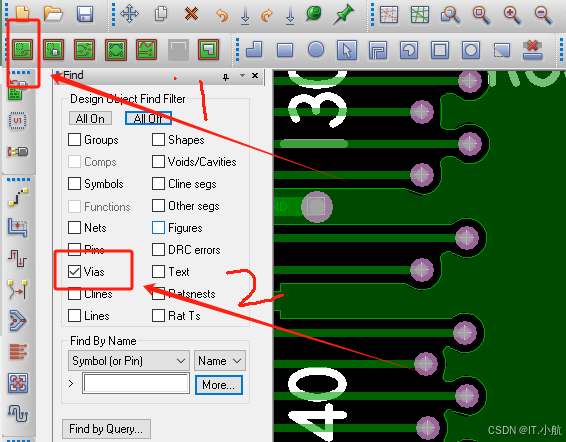Select the first green mode icon in second toolbar
Screen dimensions: 566x442
coord(22,49)
